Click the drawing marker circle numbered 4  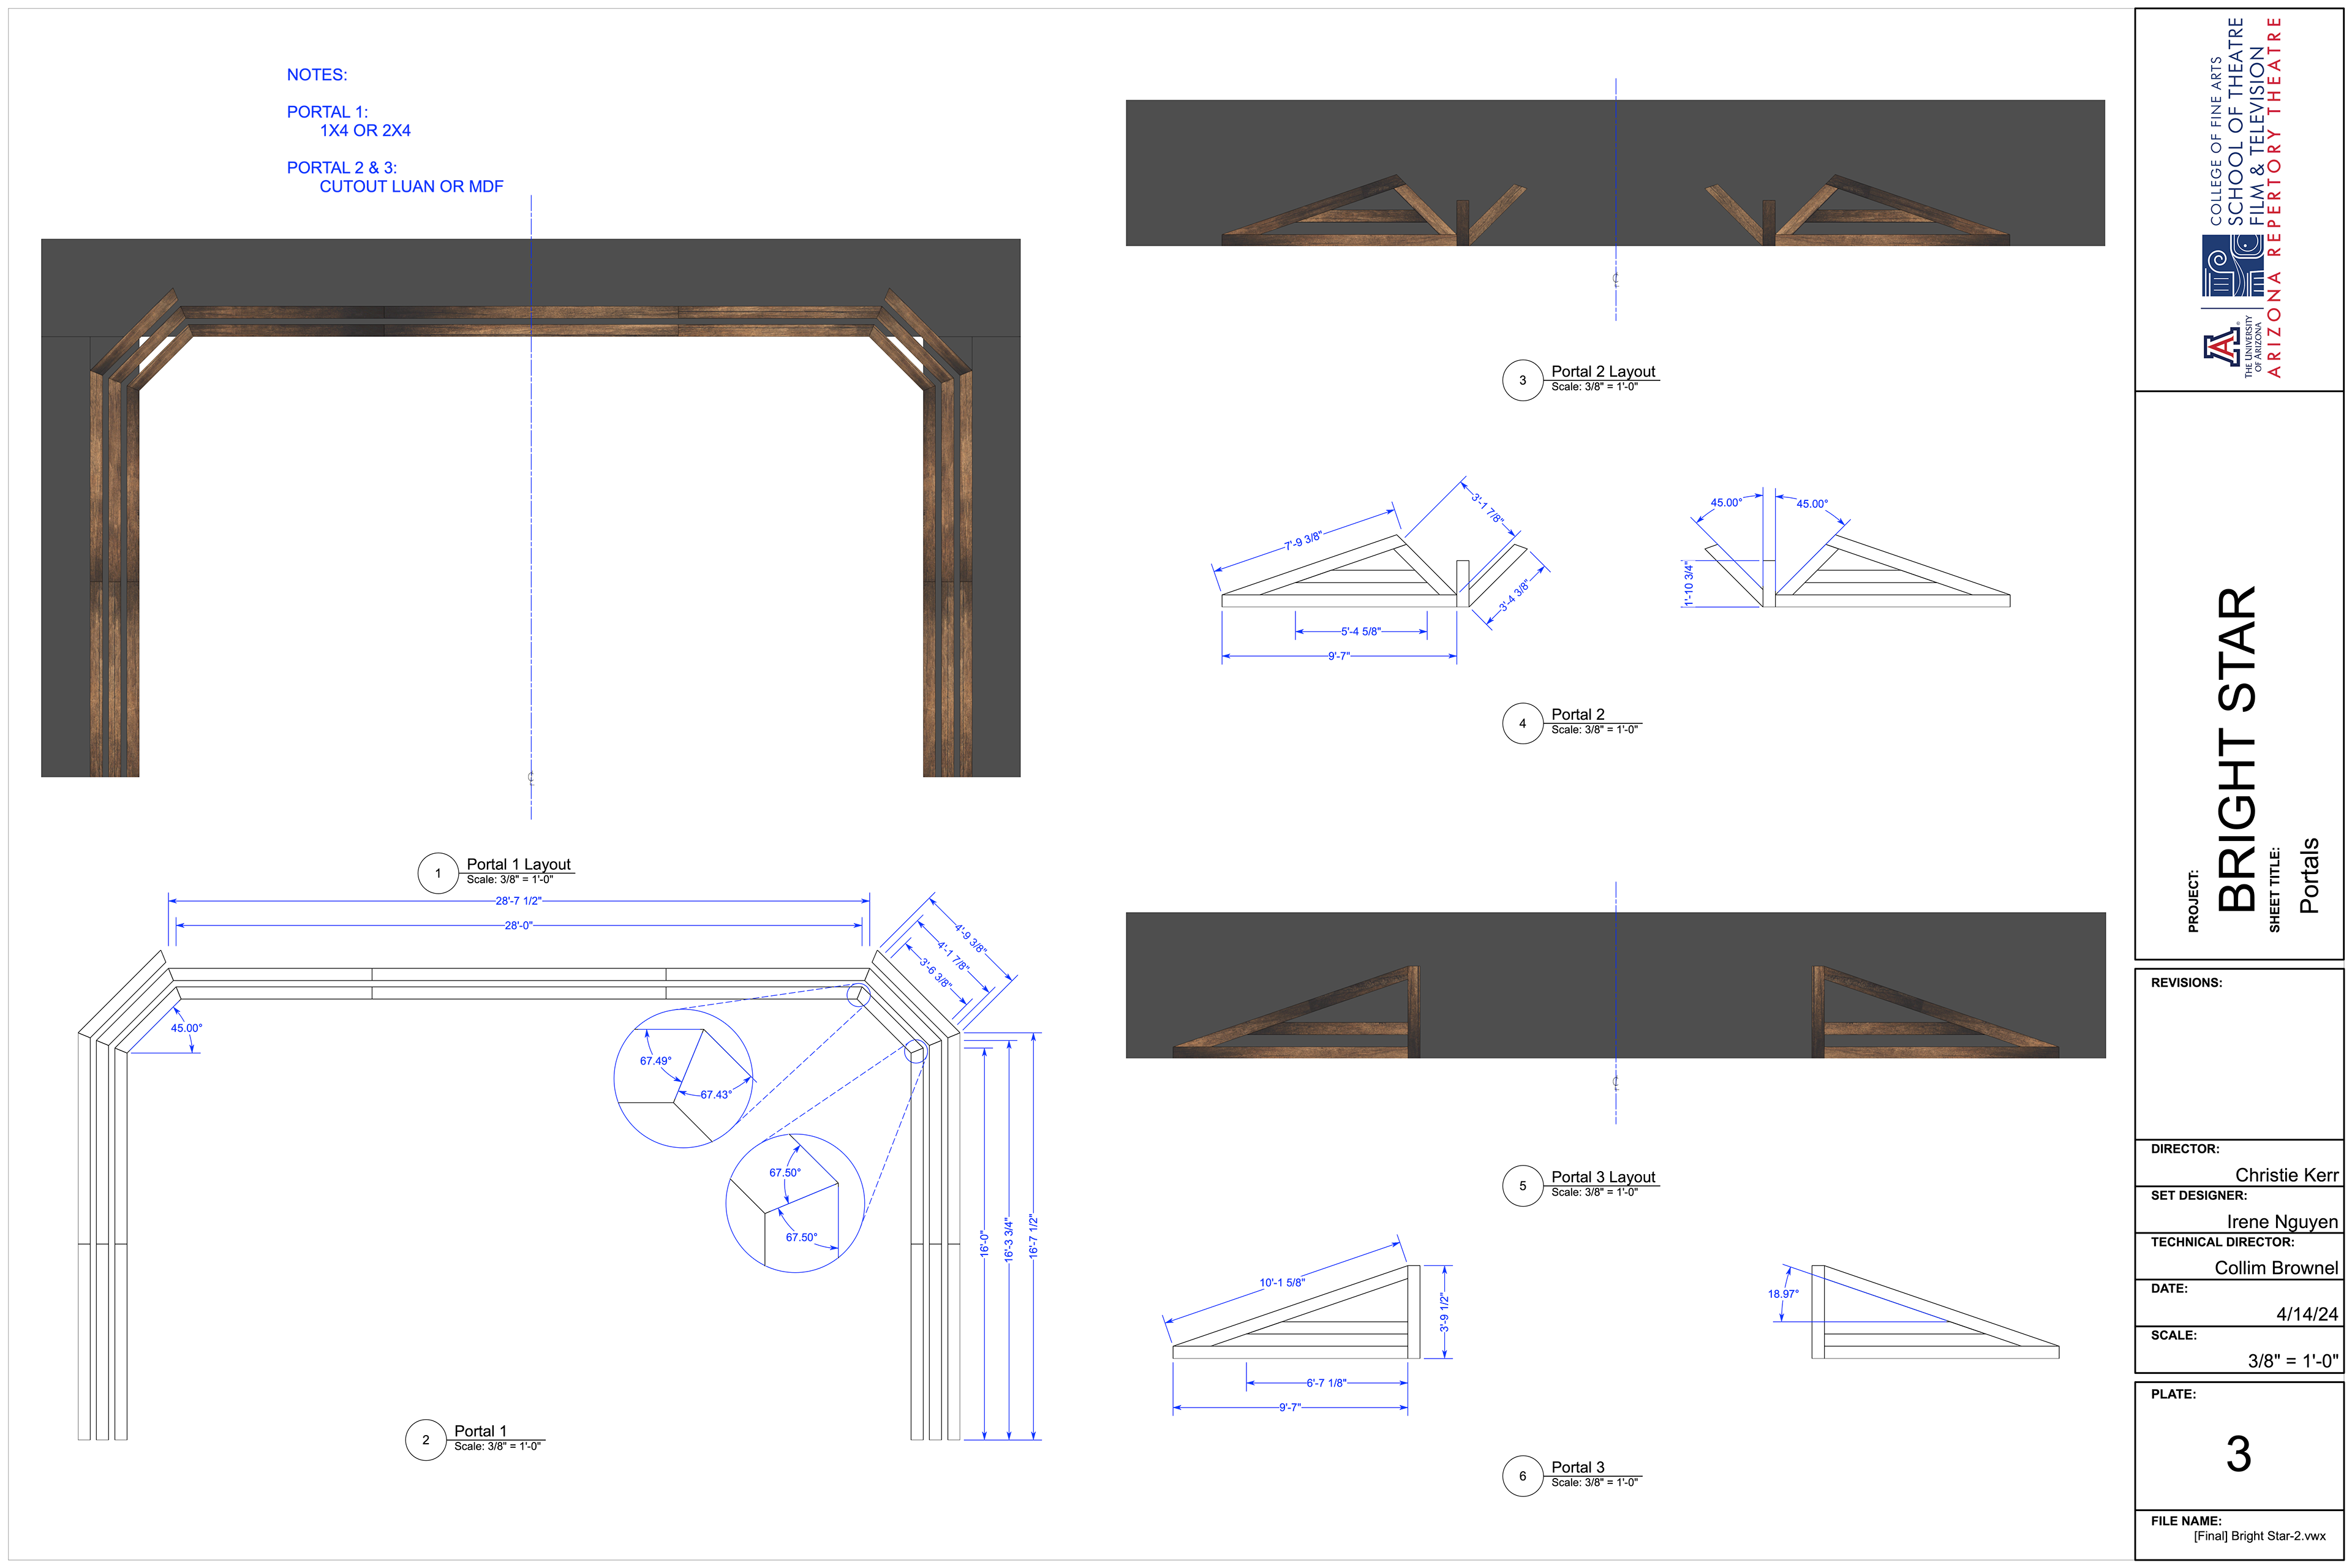click(x=1522, y=723)
